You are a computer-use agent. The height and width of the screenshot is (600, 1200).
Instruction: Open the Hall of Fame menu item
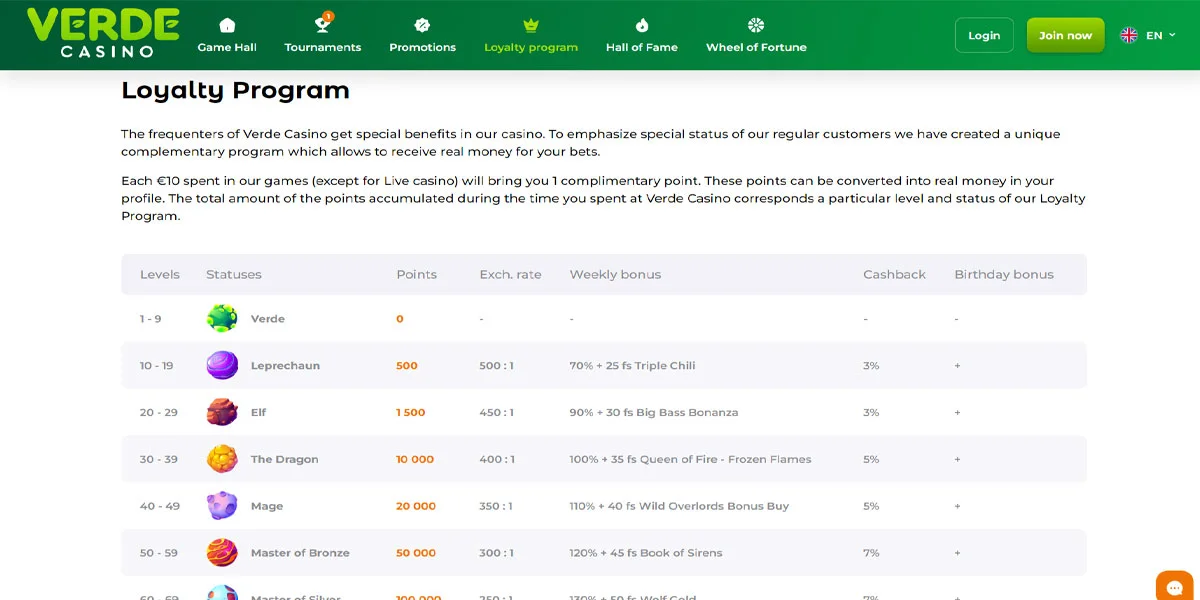[642, 35]
